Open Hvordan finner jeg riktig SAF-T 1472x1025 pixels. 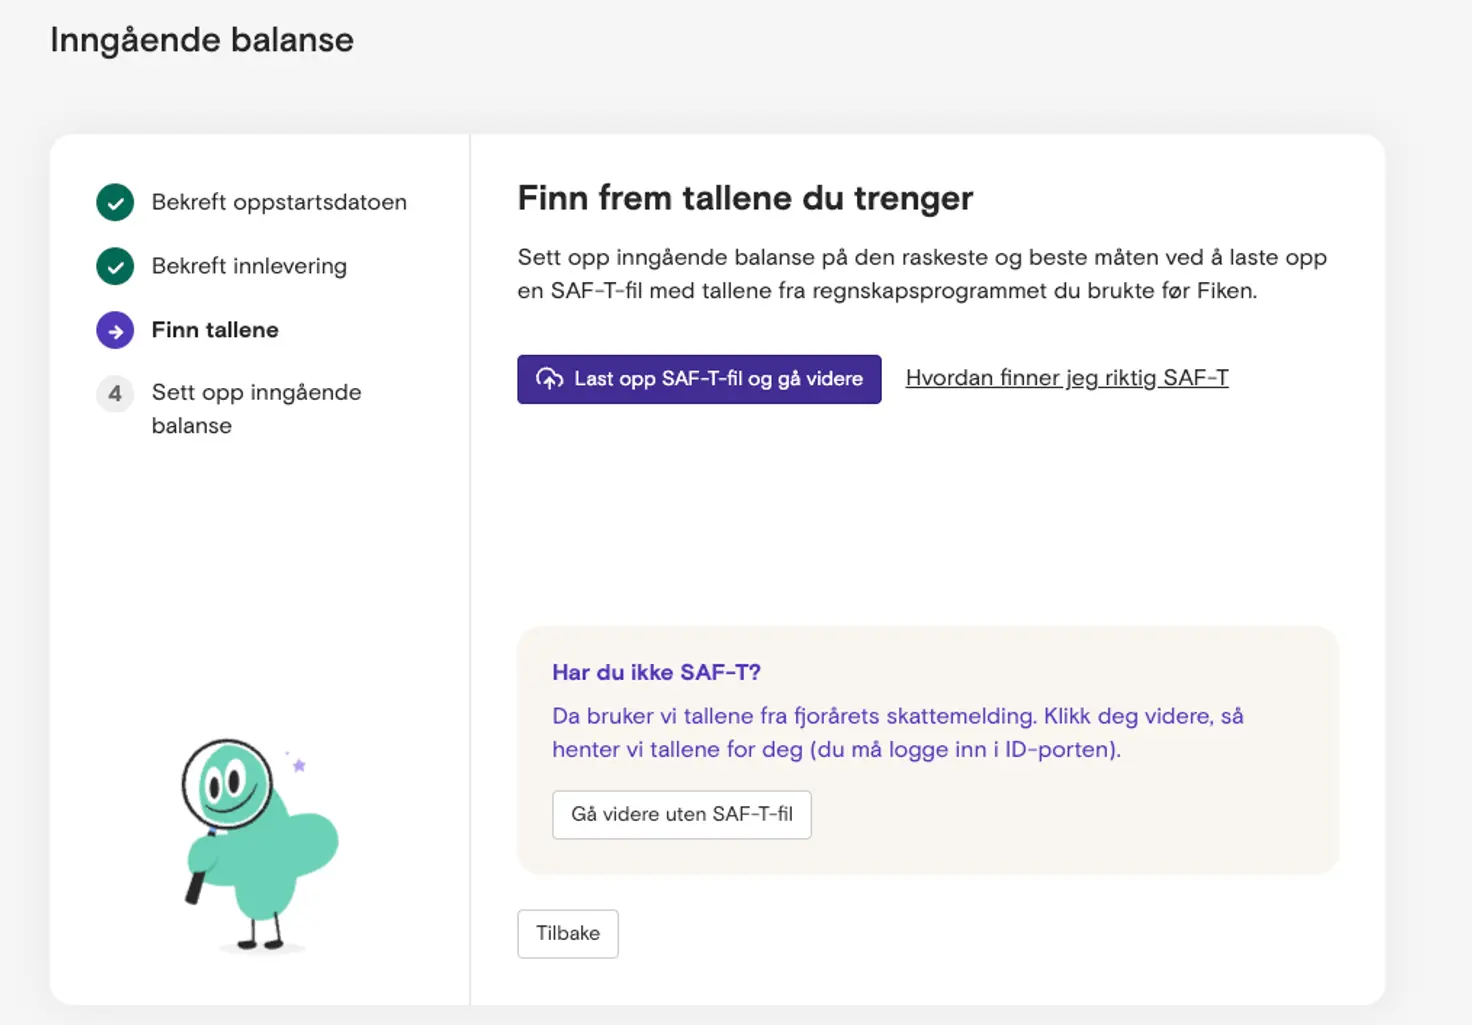pyautogui.click(x=1066, y=378)
